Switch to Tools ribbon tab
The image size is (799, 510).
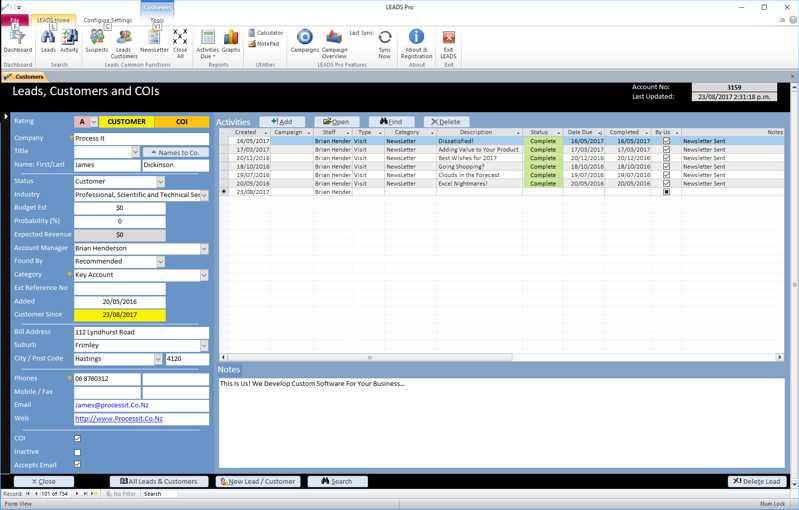(x=157, y=20)
